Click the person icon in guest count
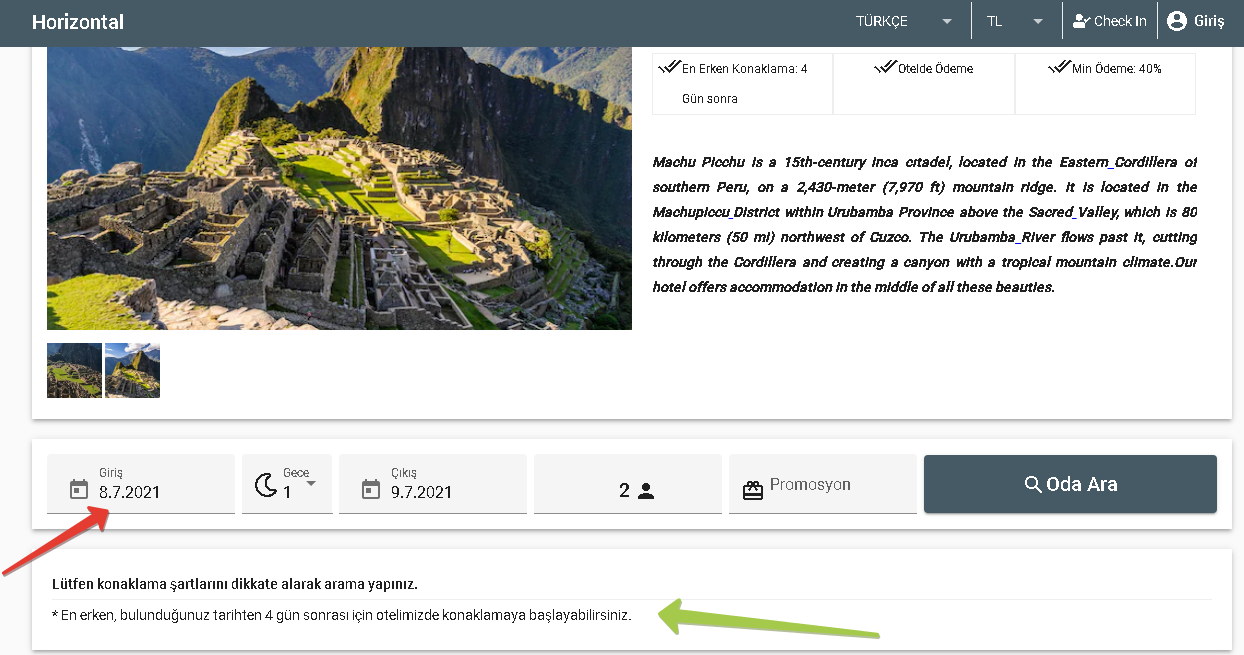Image resolution: width=1244 pixels, height=655 pixels. point(646,491)
